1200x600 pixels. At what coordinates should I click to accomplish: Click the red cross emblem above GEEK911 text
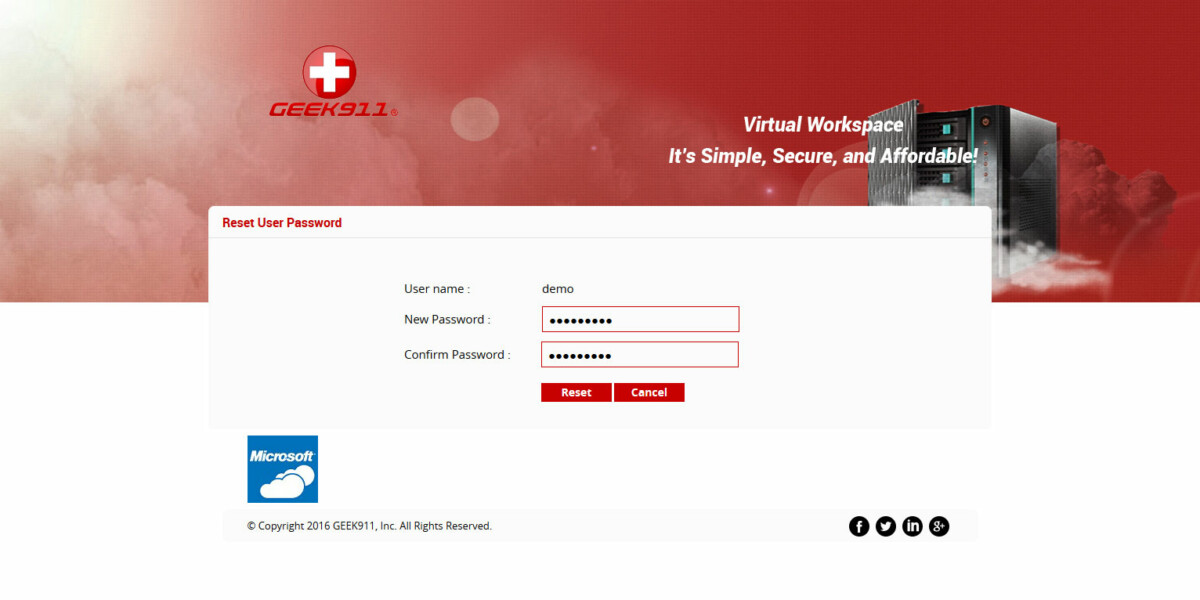pyautogui.click(x=328, y=72)
